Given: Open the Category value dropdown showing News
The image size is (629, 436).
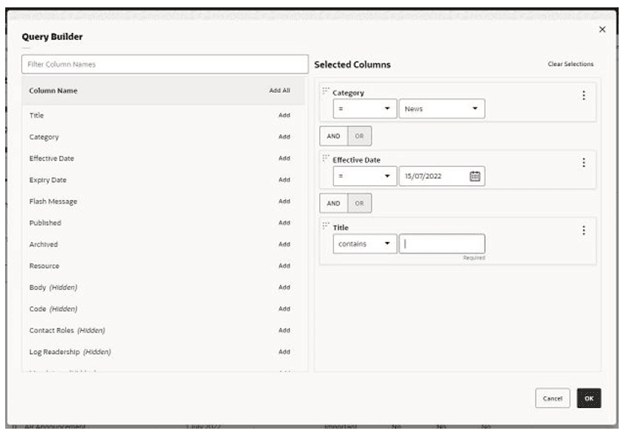Looking at the screenshot, I should click(442, 109).
